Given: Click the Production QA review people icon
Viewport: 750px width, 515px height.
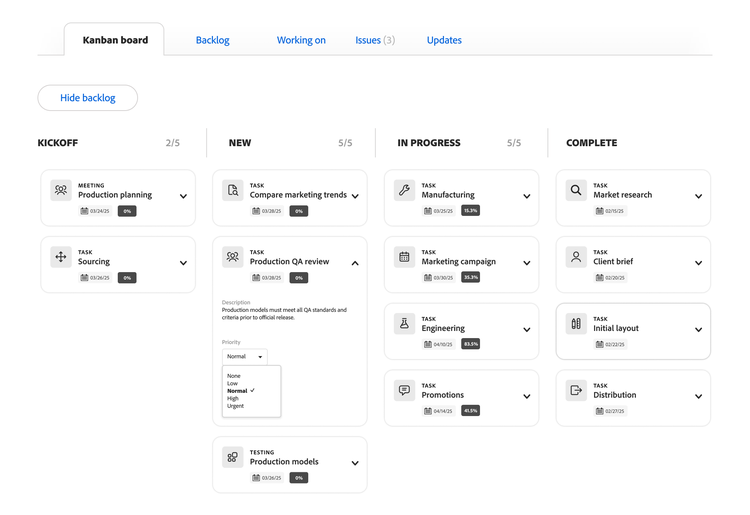Looking at the screenshot, I should click(232, 257).
